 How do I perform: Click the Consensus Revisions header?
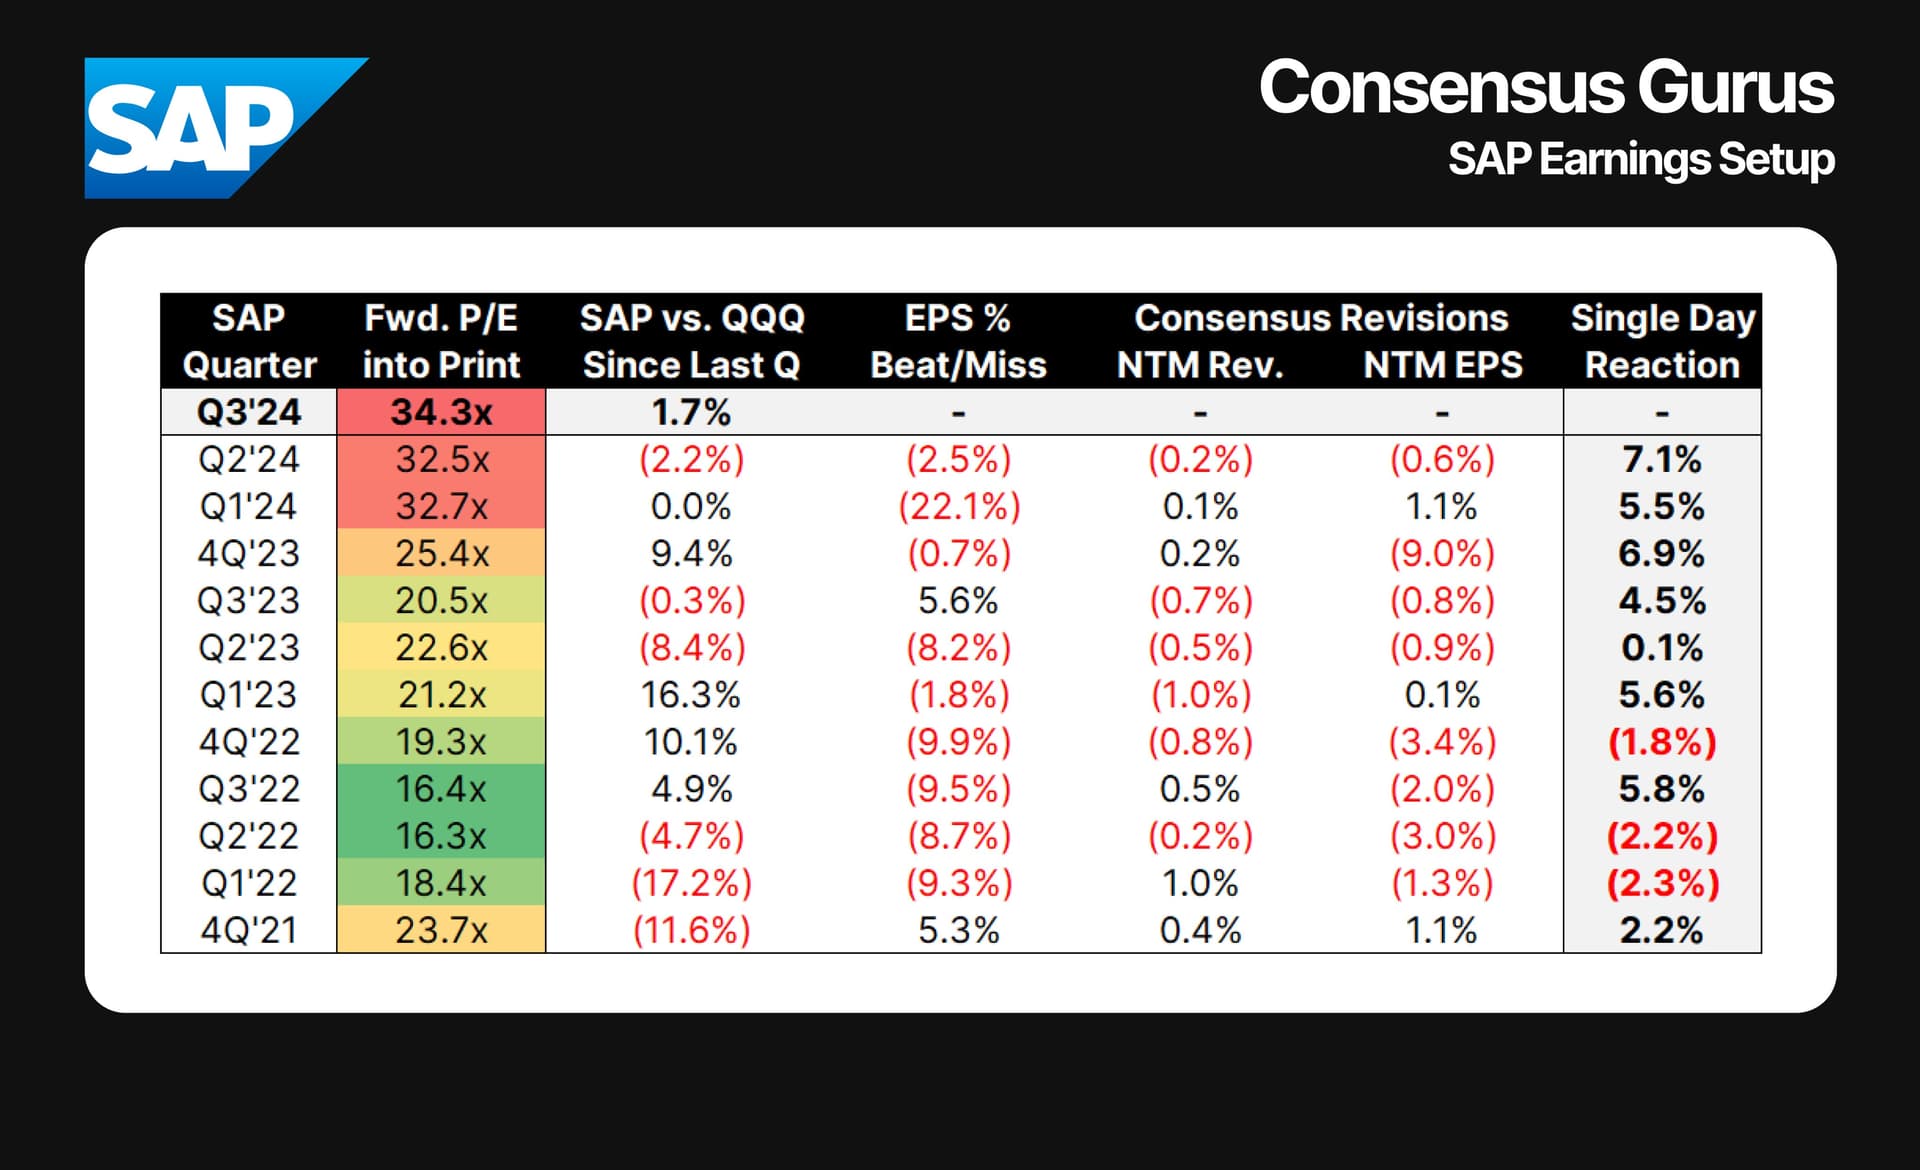click(x=1320, y=318)
